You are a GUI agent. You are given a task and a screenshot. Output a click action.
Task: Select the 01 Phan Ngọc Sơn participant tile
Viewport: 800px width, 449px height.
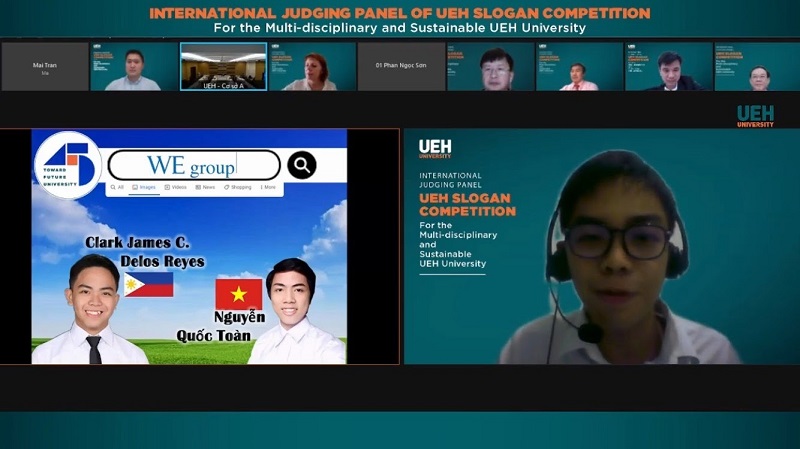(401, 66)
